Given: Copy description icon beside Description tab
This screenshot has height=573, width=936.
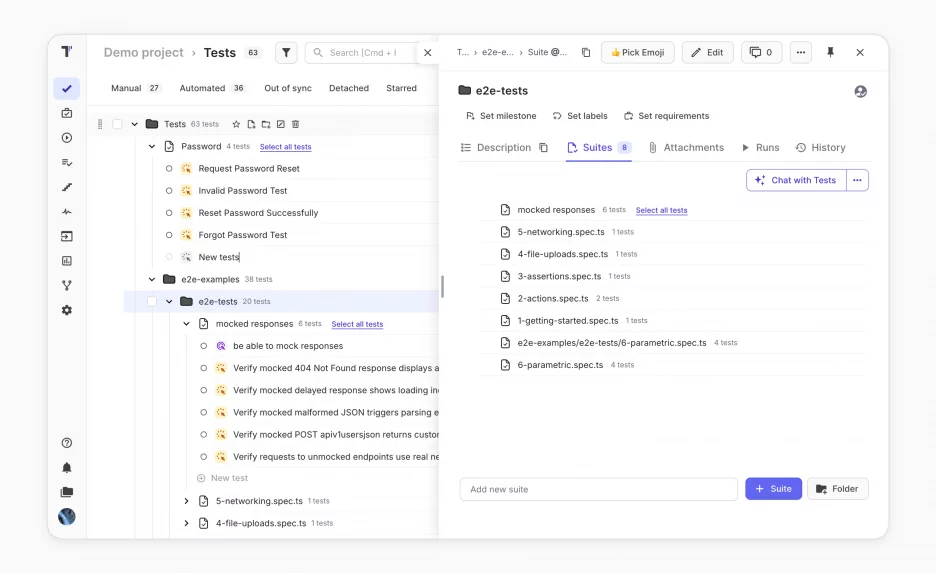Looking at the screenshot, I should [543, 147].
